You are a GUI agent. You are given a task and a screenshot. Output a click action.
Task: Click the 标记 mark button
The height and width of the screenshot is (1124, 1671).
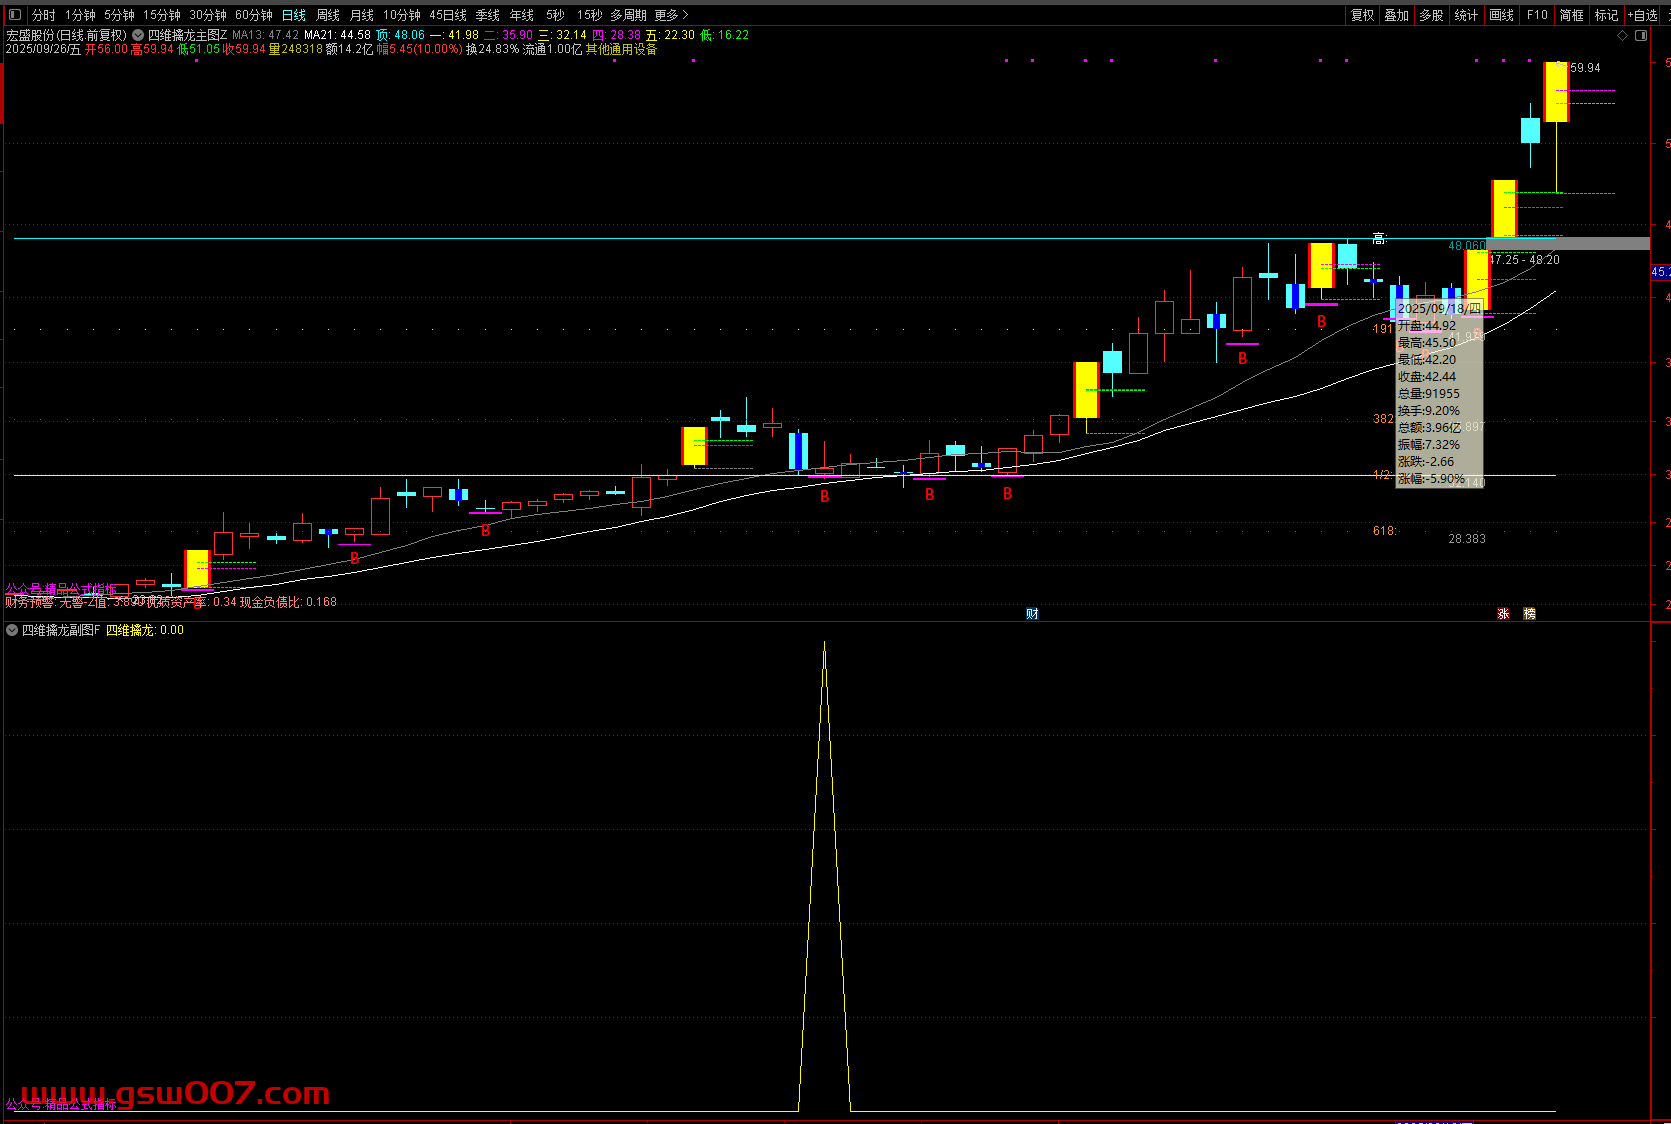click(x=1607, y=15)
